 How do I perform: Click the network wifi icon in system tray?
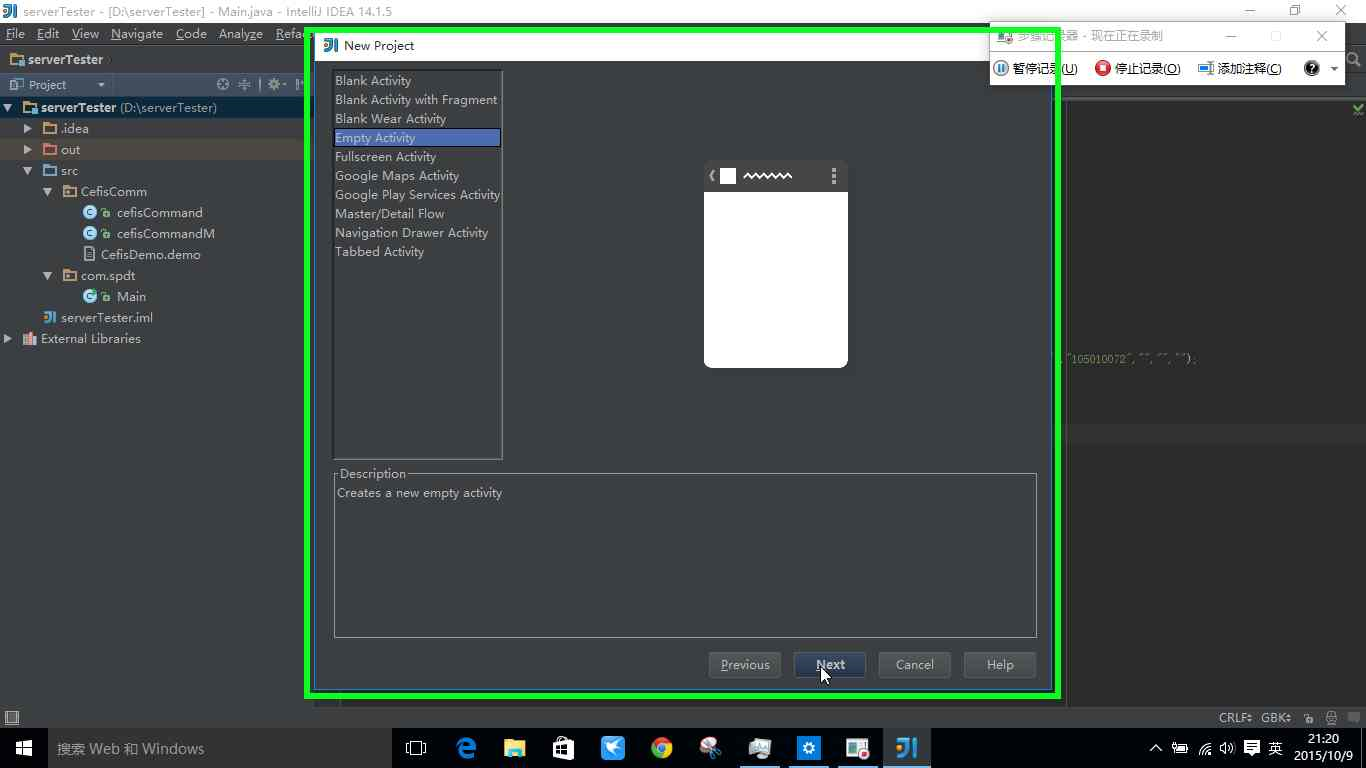click(1205, 748)
